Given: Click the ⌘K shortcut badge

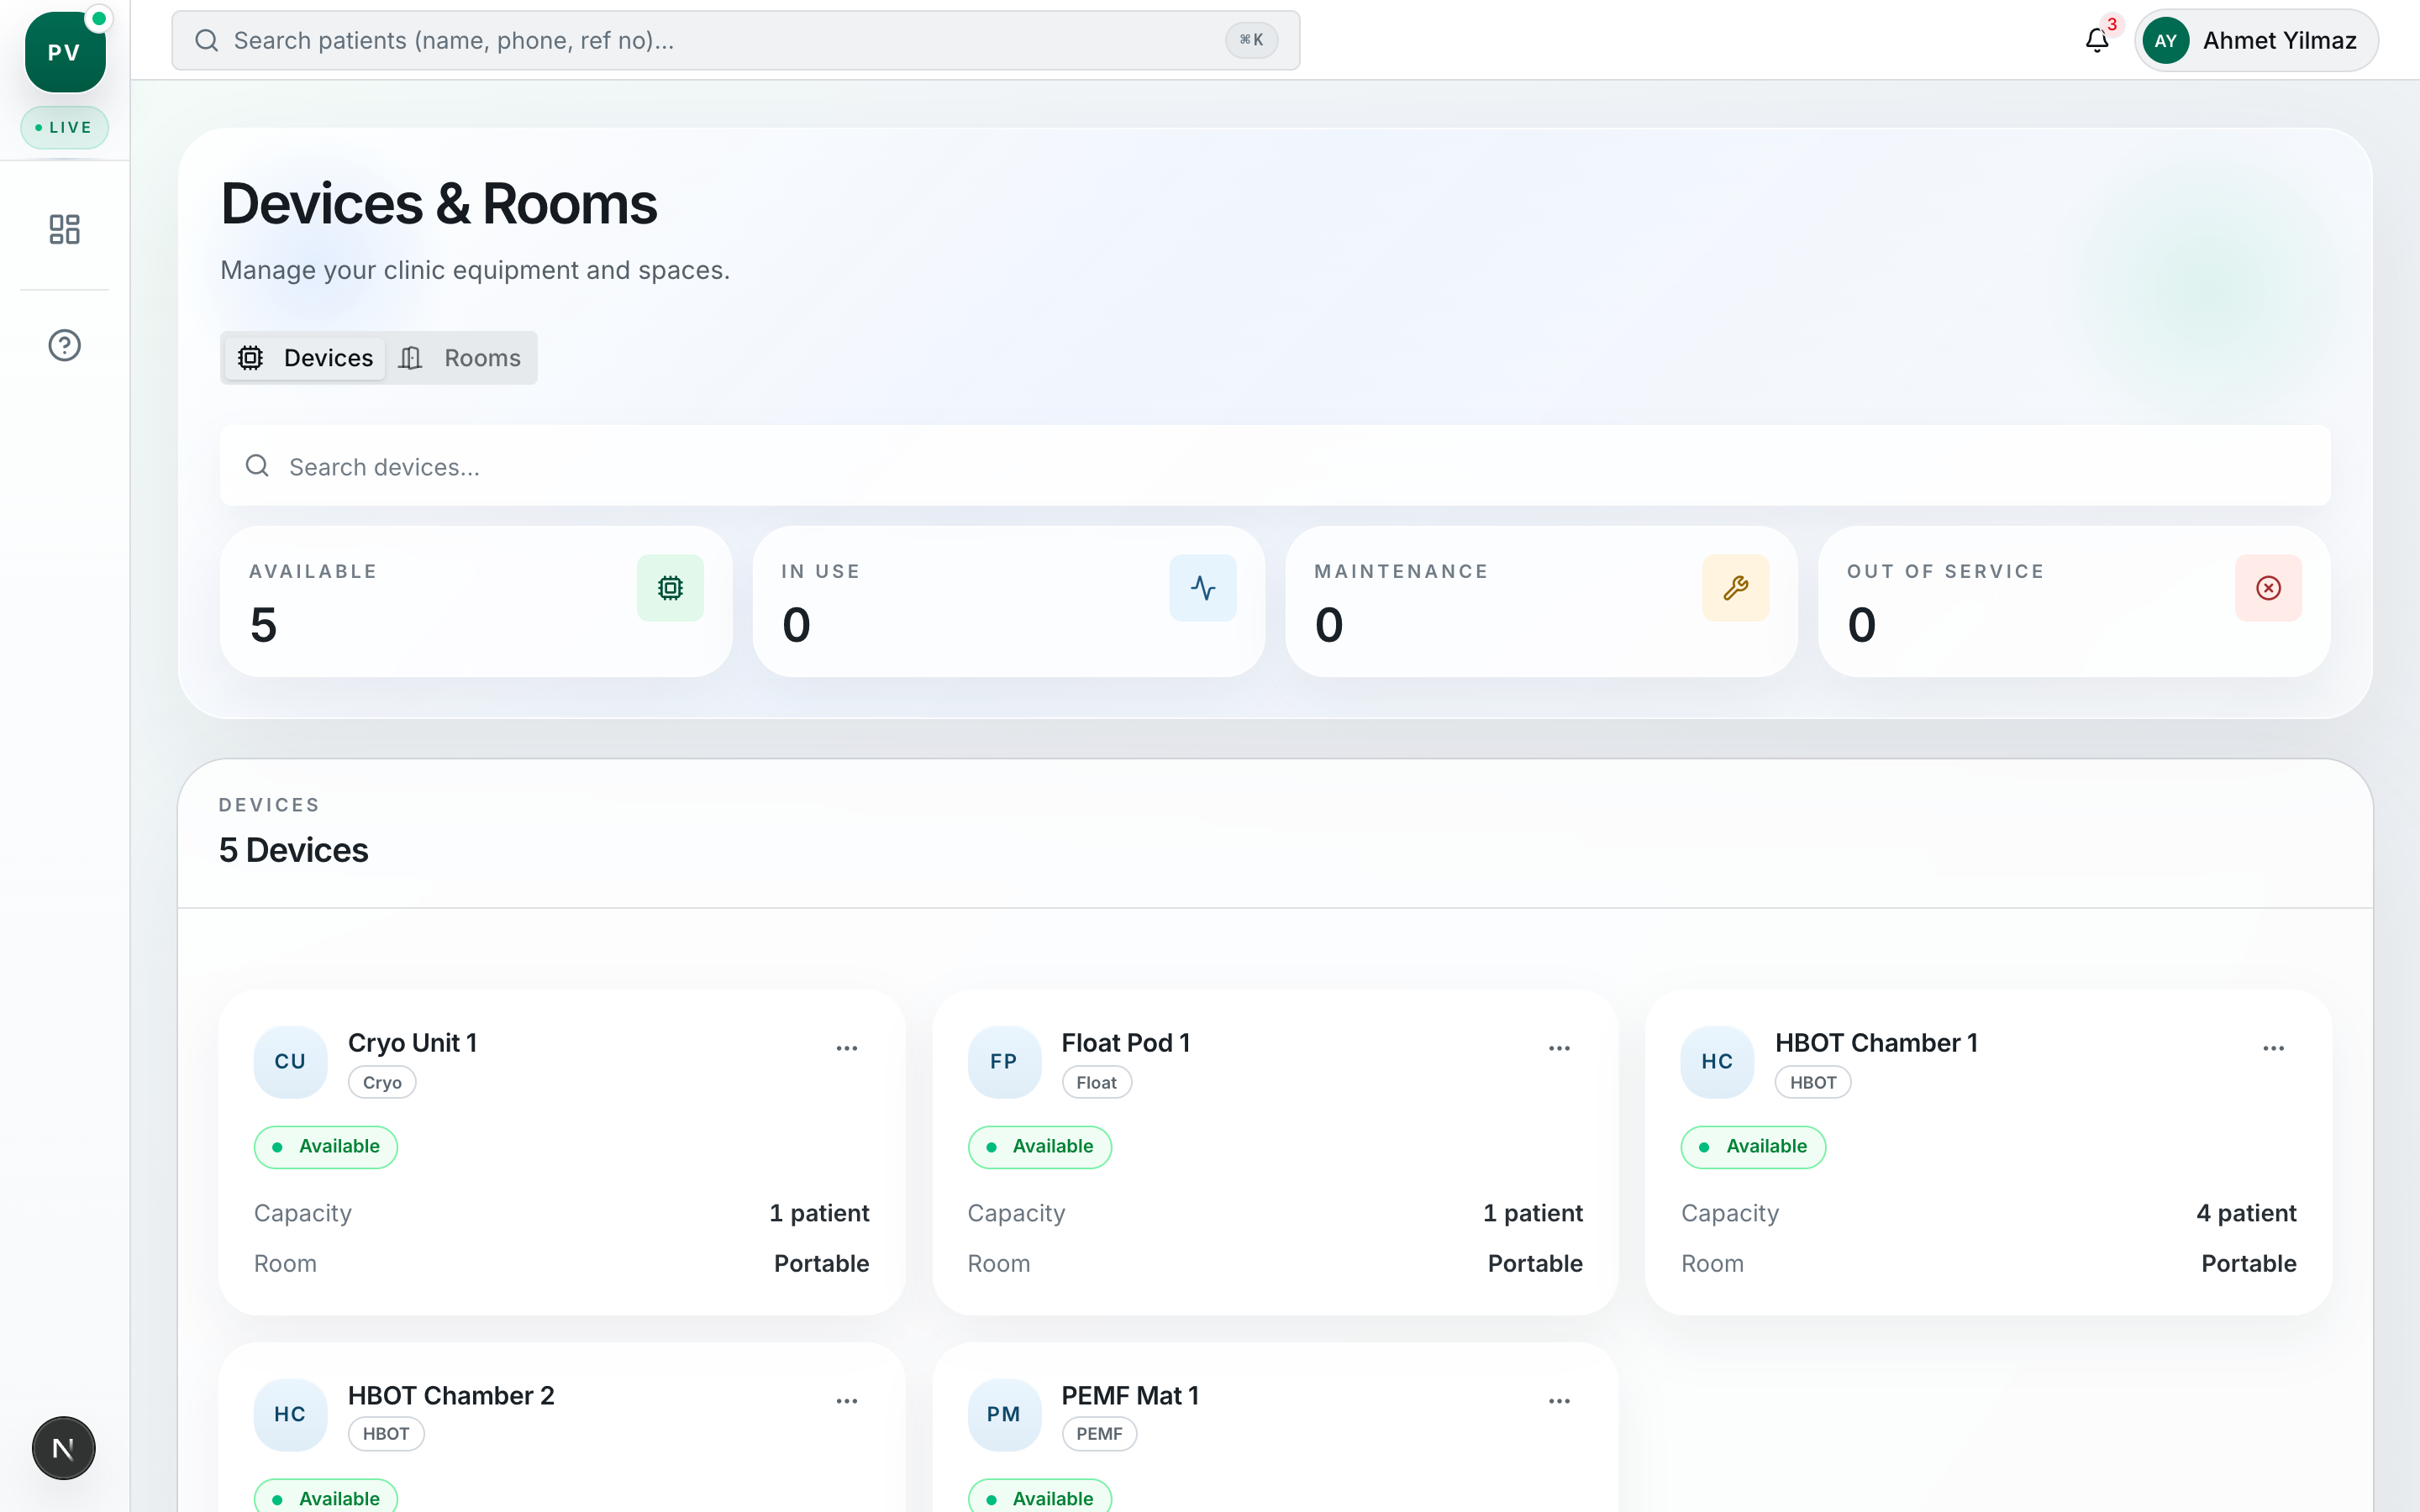Looking at the screenshot, I should point(1251,40).
